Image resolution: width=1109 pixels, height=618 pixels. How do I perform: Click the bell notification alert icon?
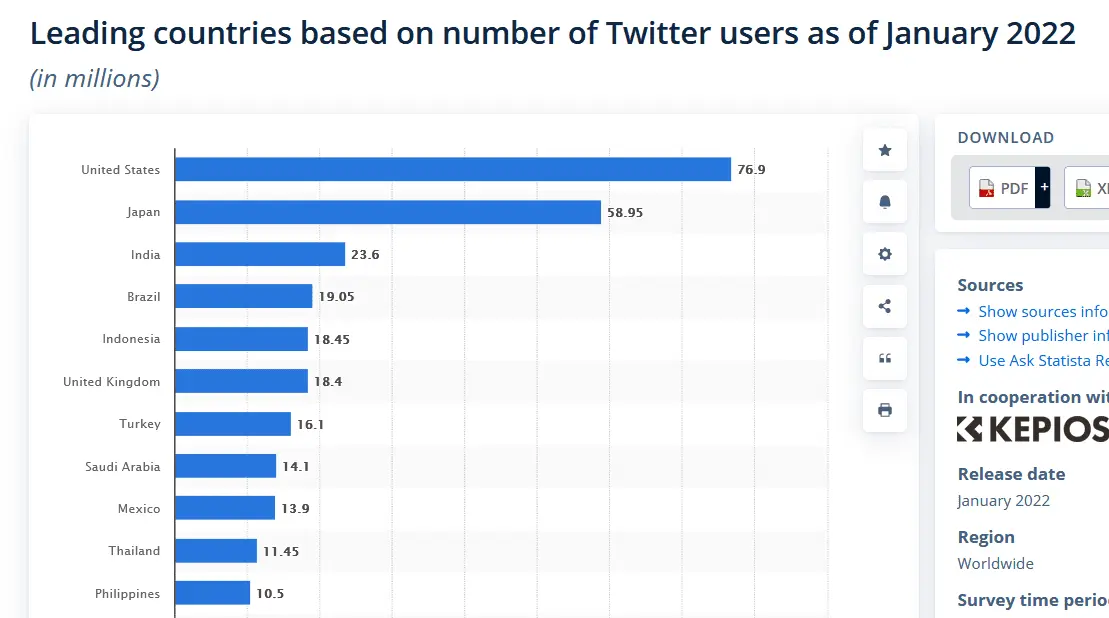[x=884, y=202]
